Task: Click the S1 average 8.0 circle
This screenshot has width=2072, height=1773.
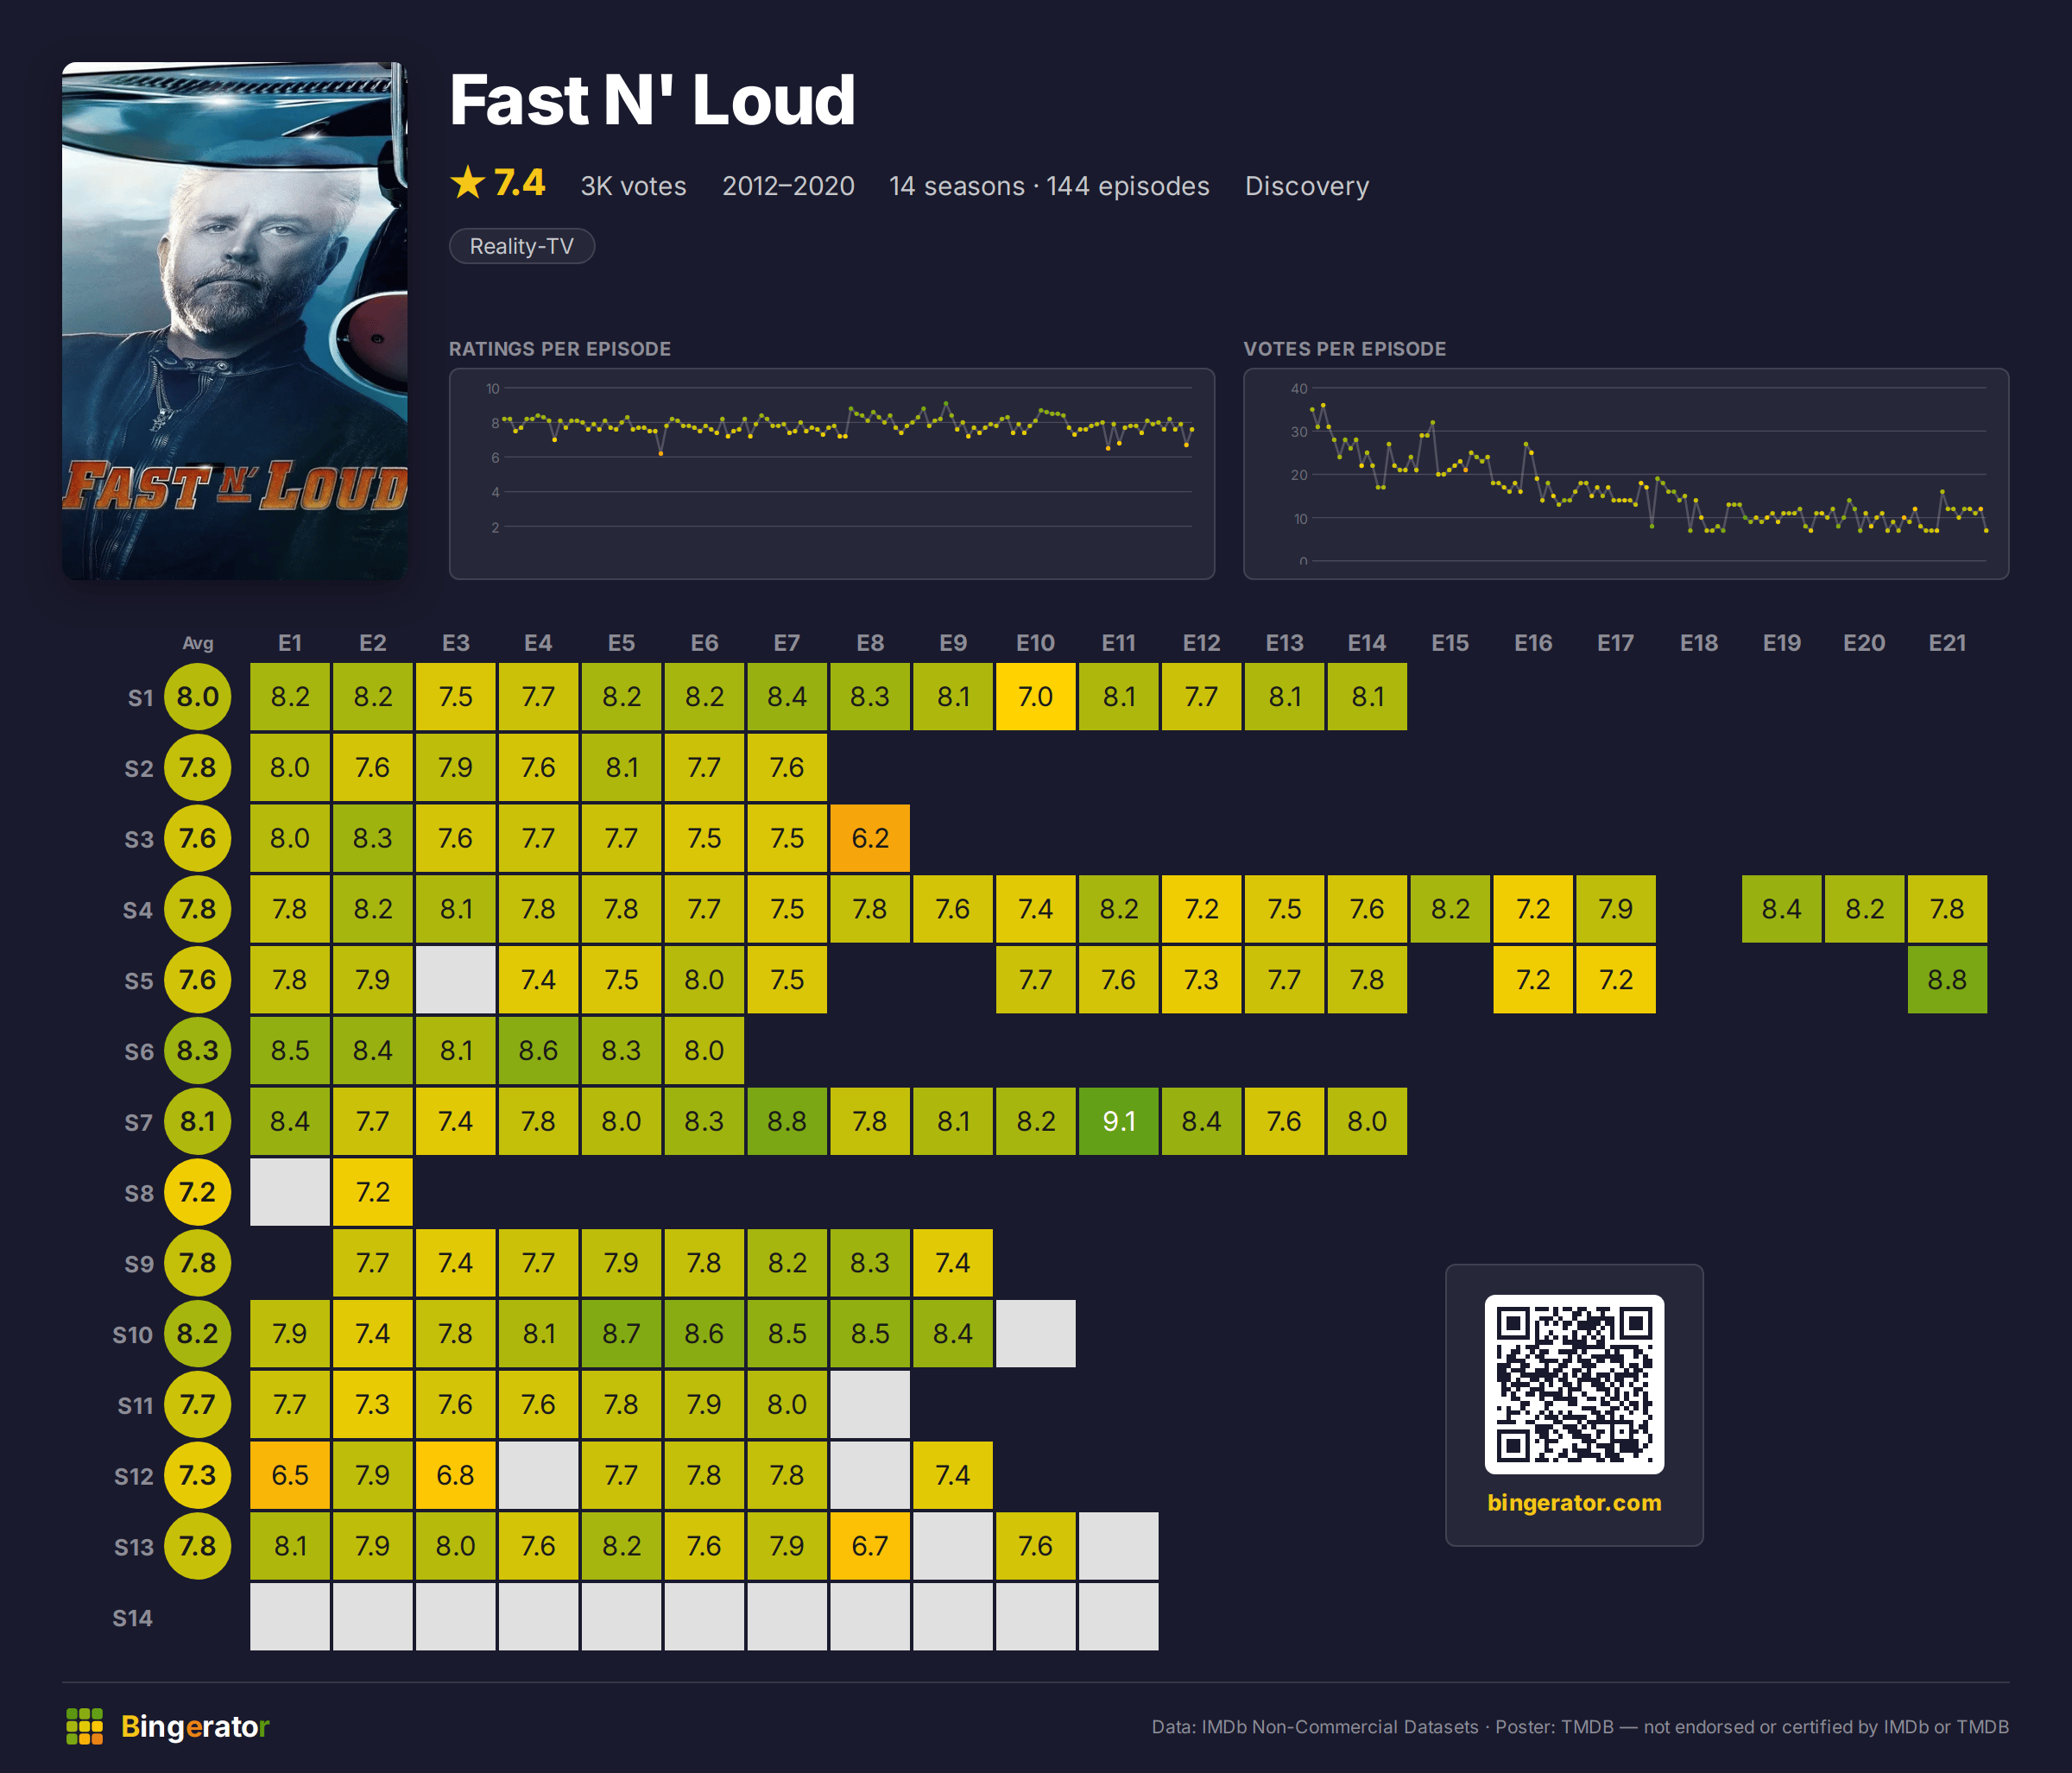Action: coord(197,697)
